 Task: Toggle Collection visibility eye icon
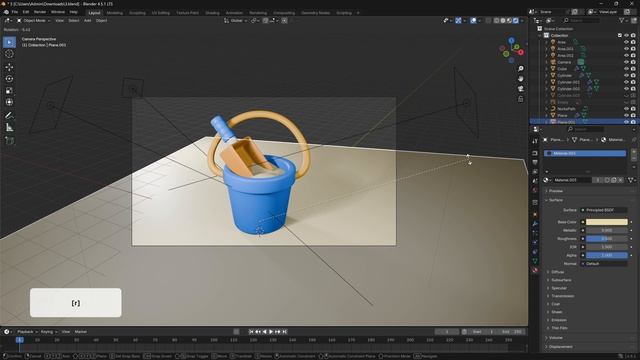coord(626,36)
